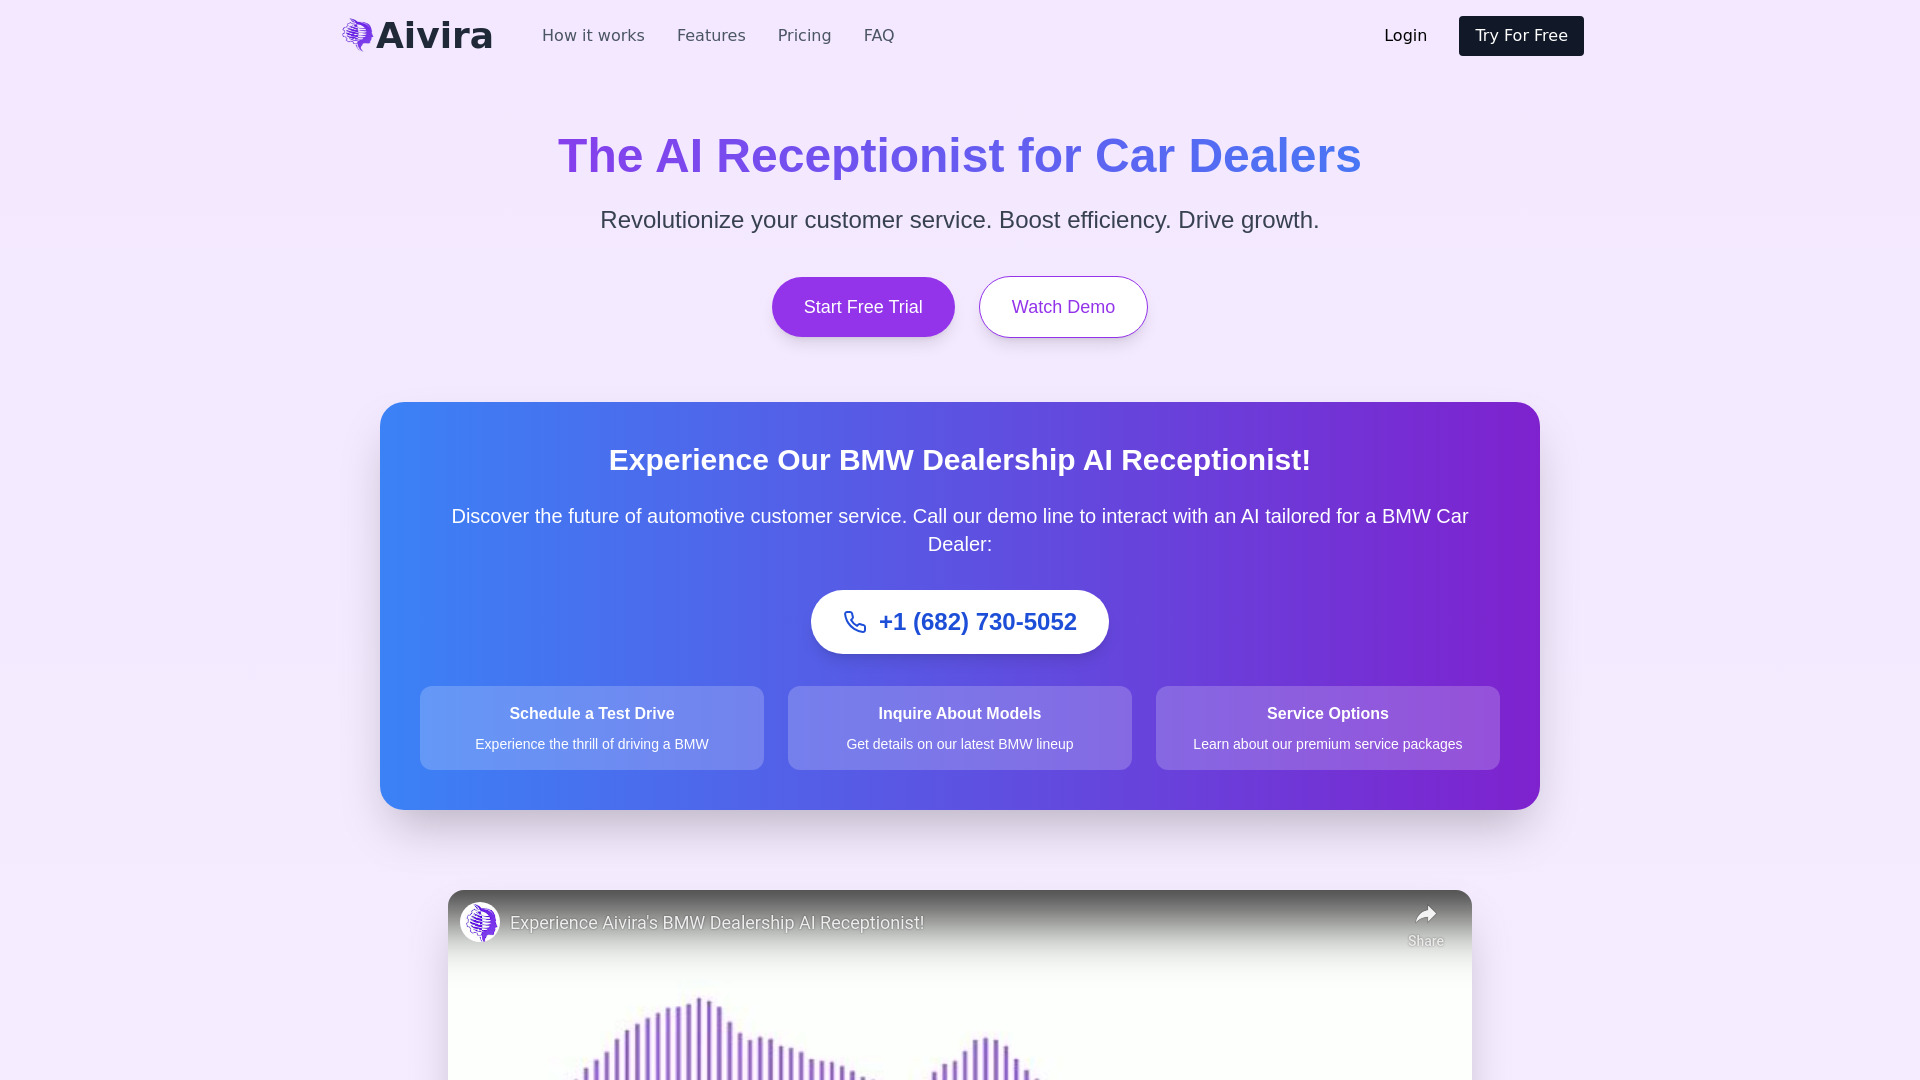
Task: Expand the Service Options card
Action: (1327, 727)
